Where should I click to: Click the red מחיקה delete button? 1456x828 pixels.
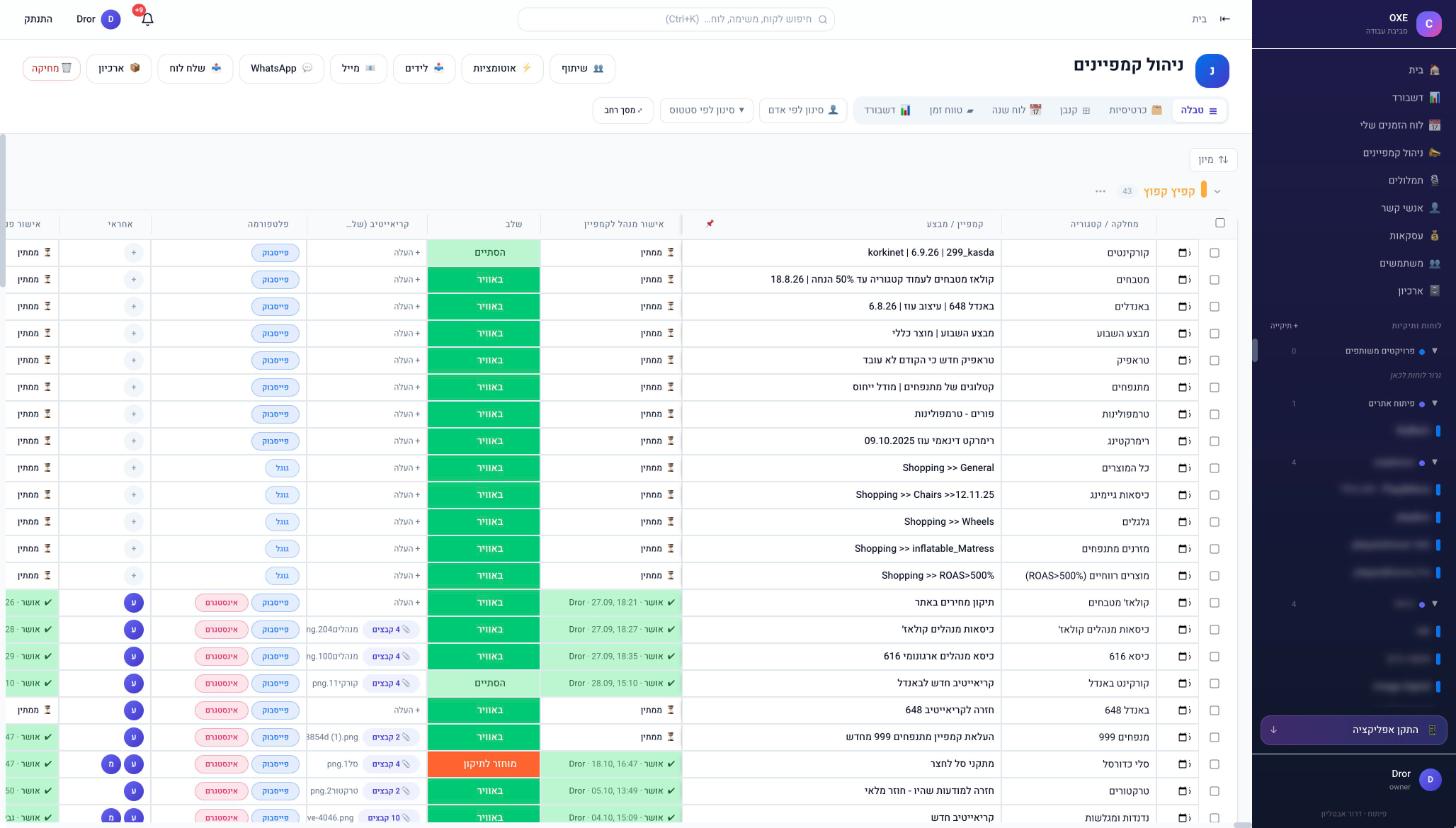click(x=52, y=68)
